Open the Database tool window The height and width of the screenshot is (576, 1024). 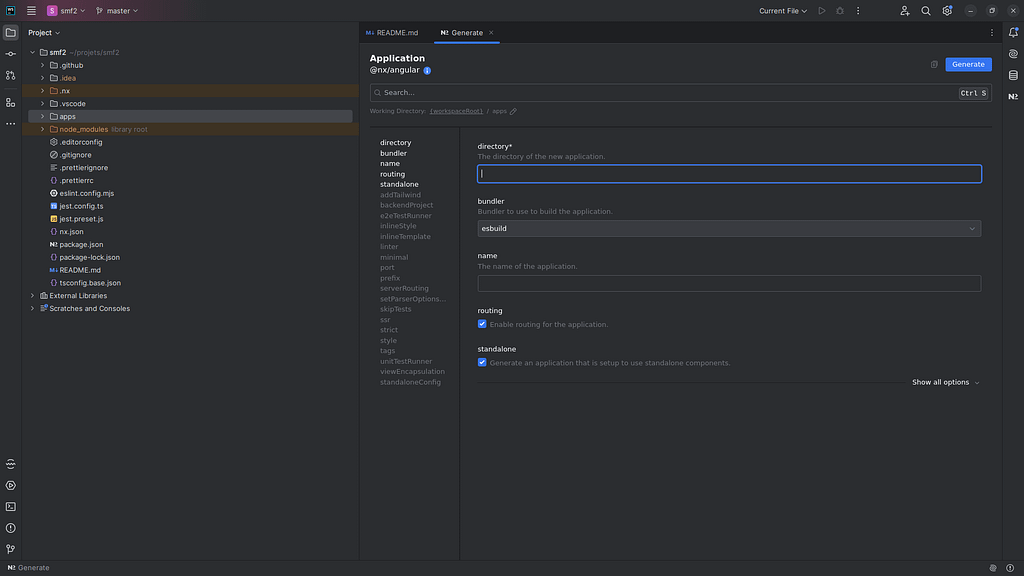click(x=1013, y=75)
